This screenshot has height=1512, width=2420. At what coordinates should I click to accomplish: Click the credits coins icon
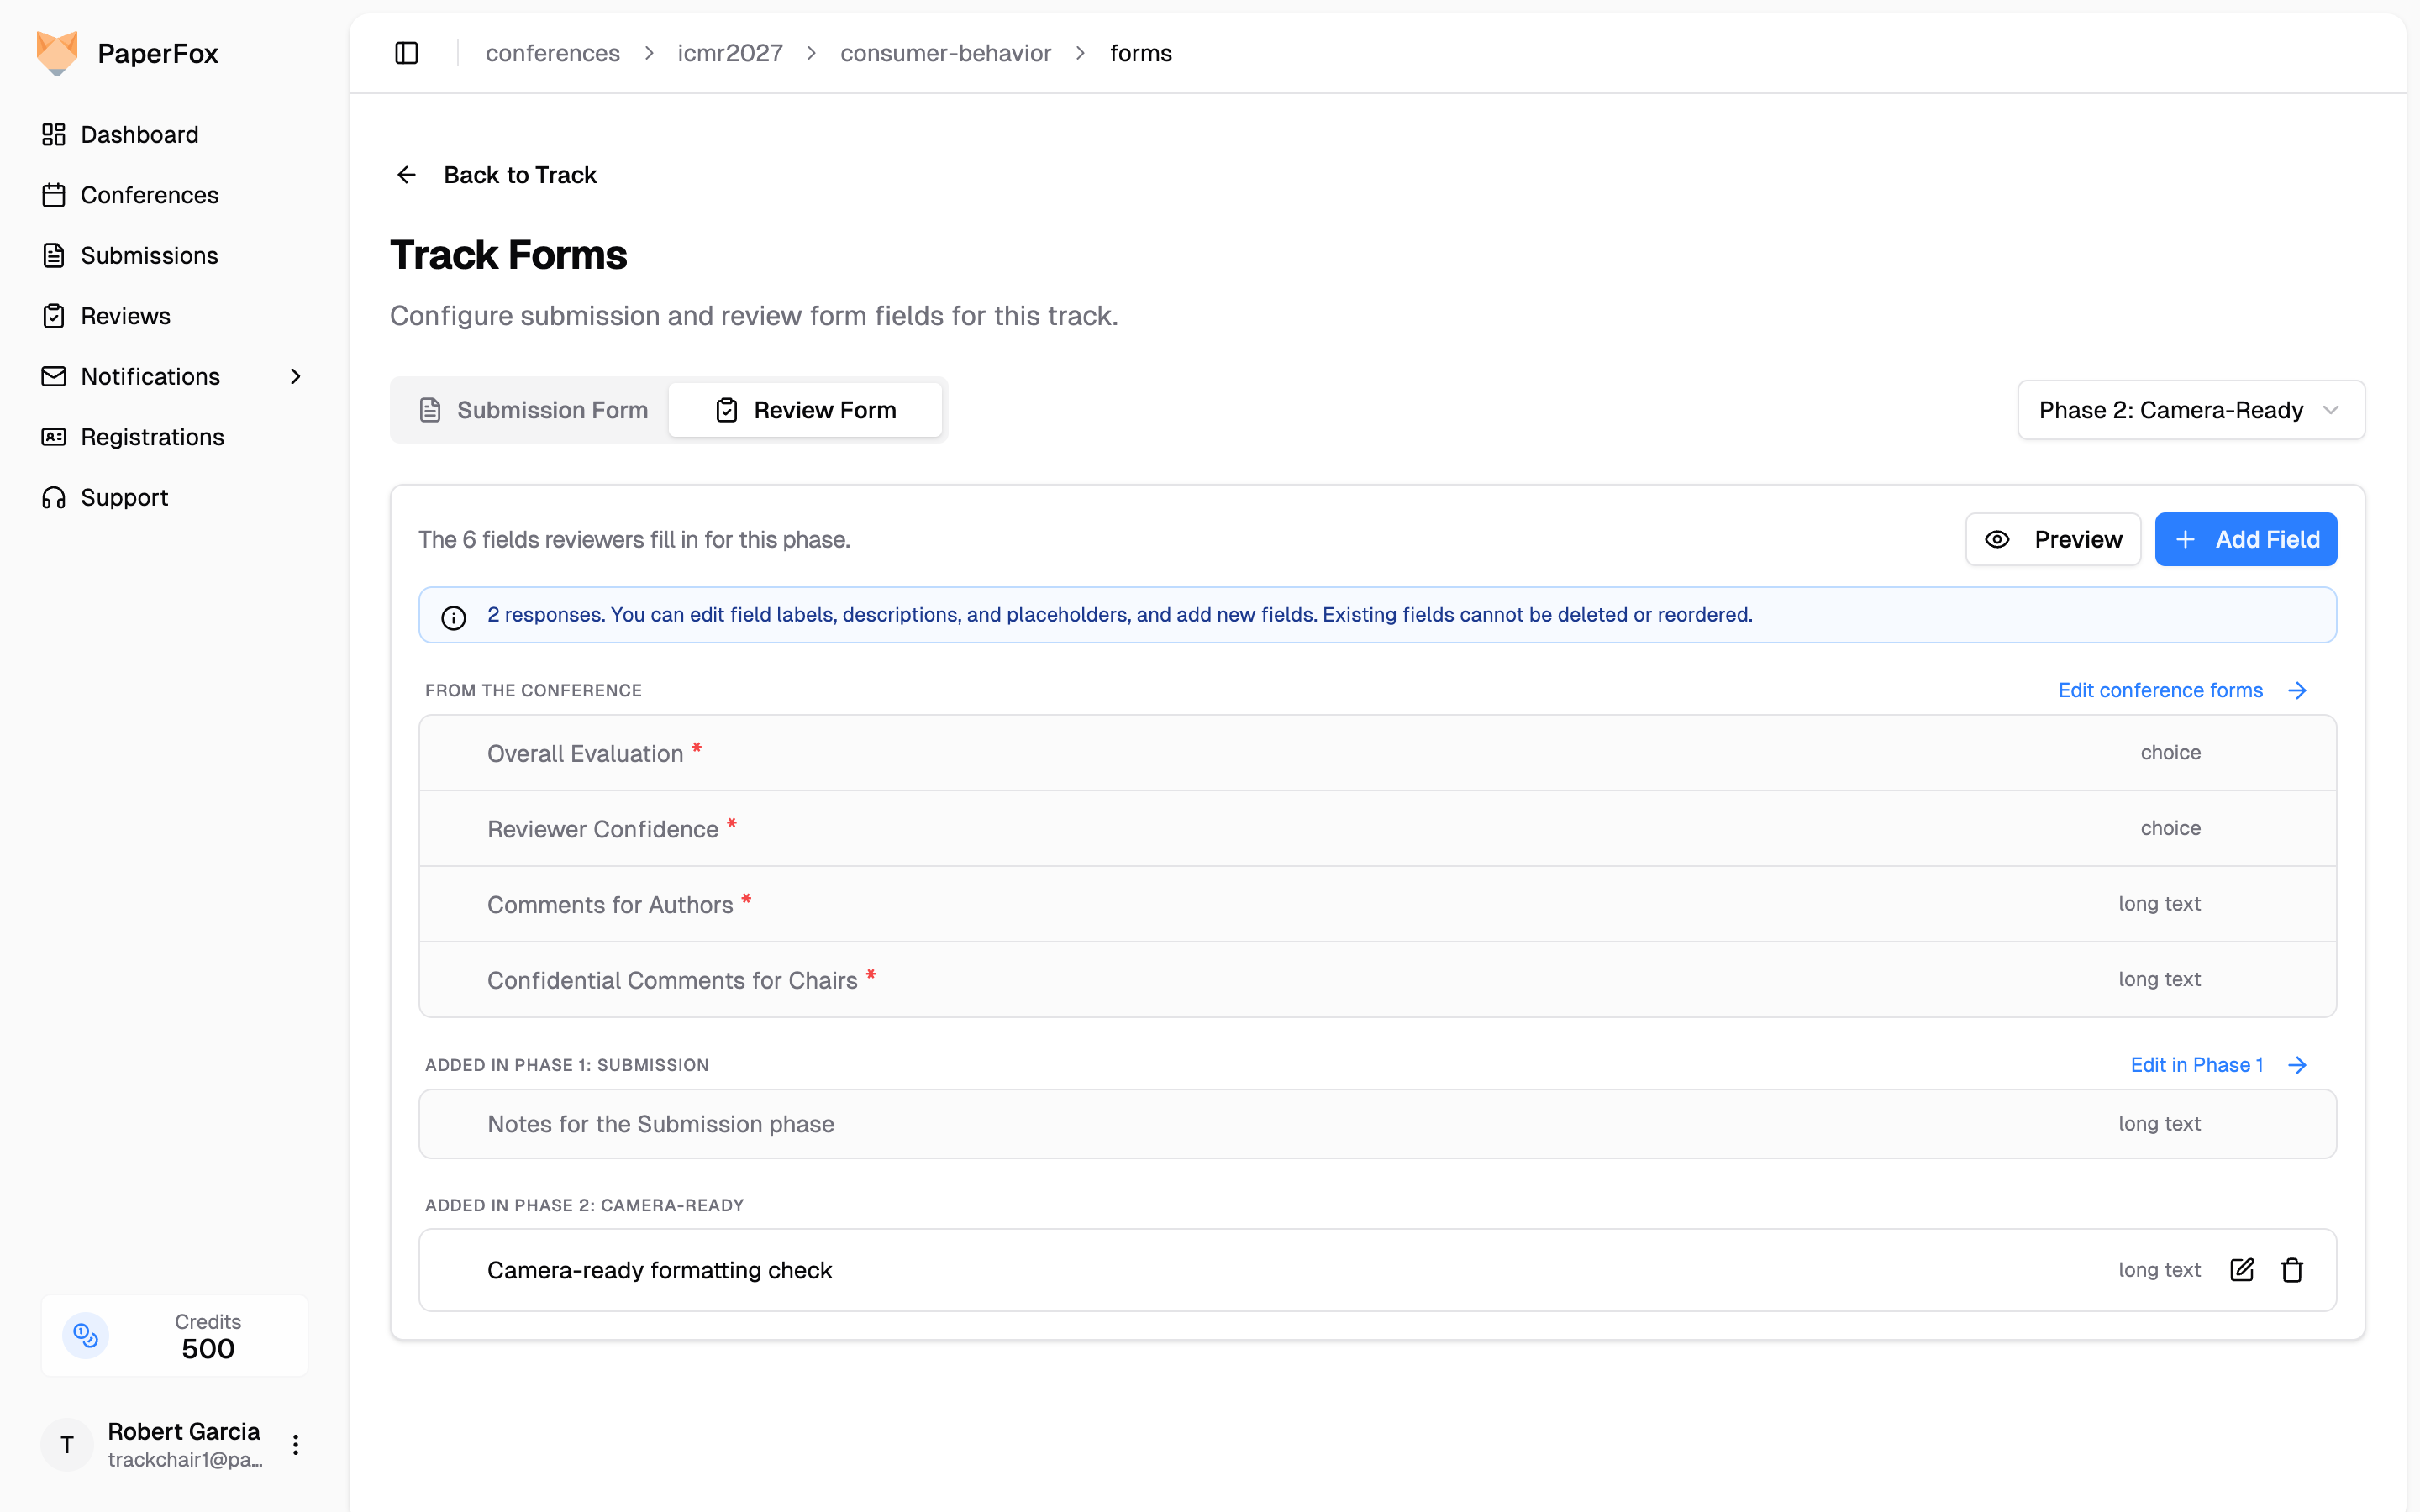pyautogui.click(x=86, y=1335)
